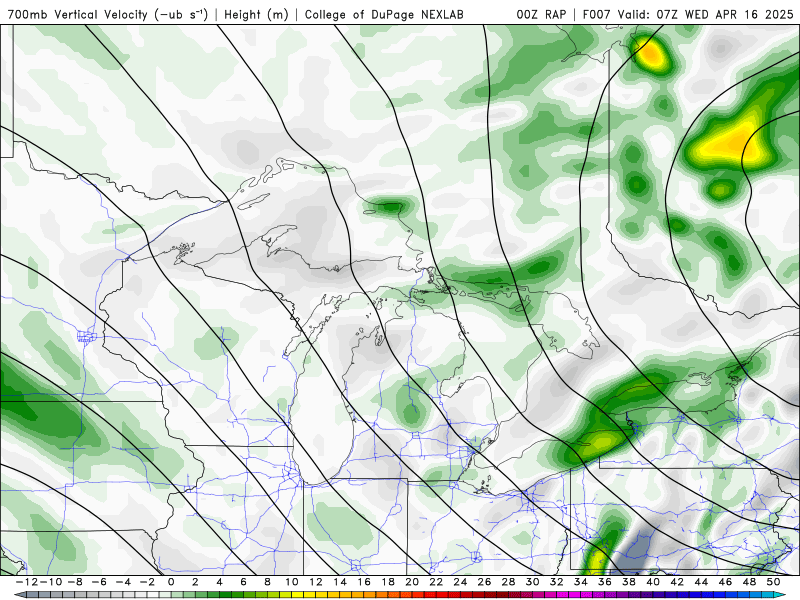Click the "40" colorbar label
This screenshot has width=800, height=600.
[x=653, y=582]
